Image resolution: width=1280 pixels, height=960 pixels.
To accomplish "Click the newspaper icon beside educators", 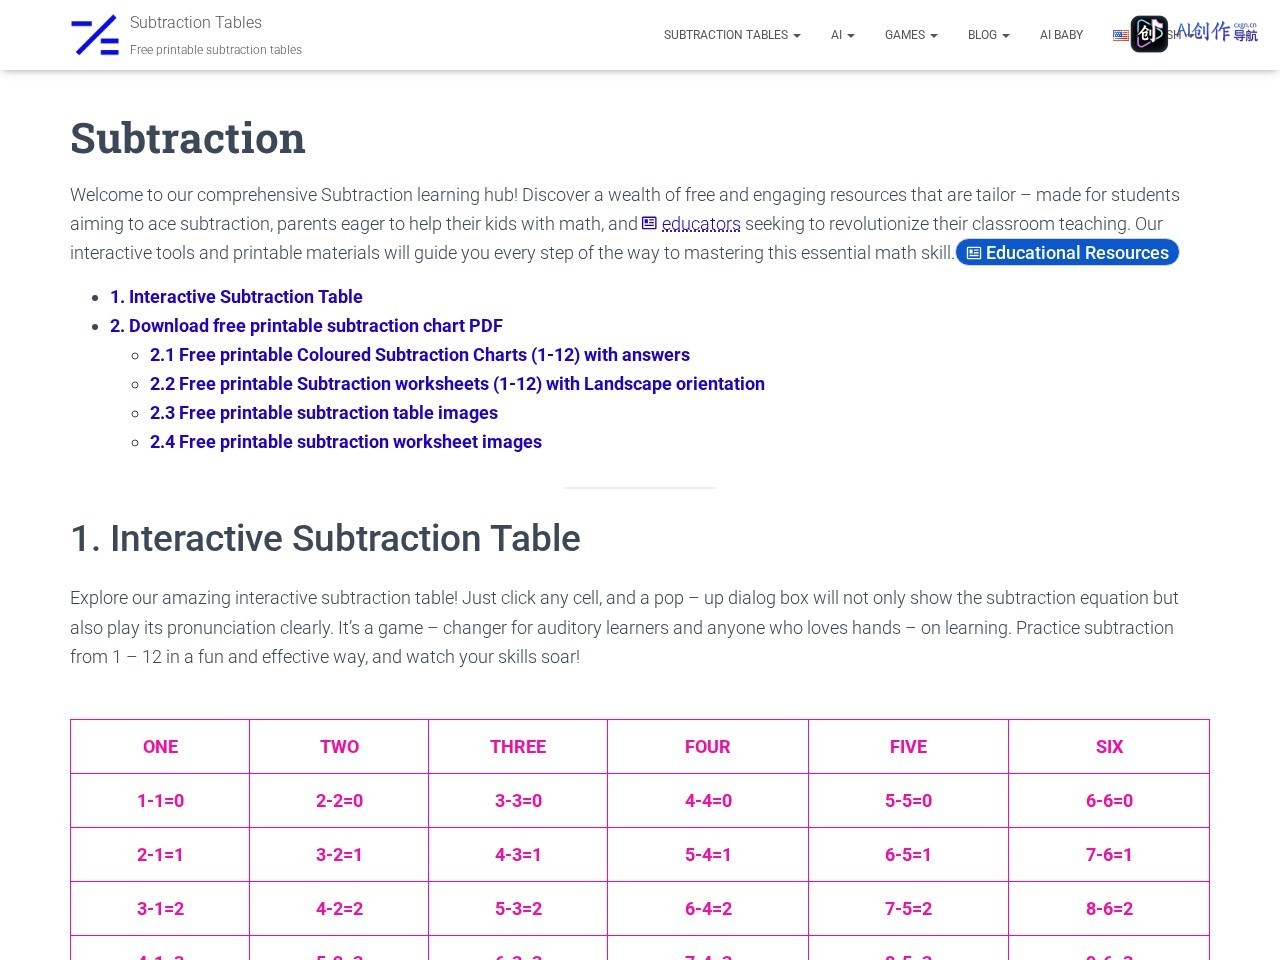I will click(x=650, y=224).
